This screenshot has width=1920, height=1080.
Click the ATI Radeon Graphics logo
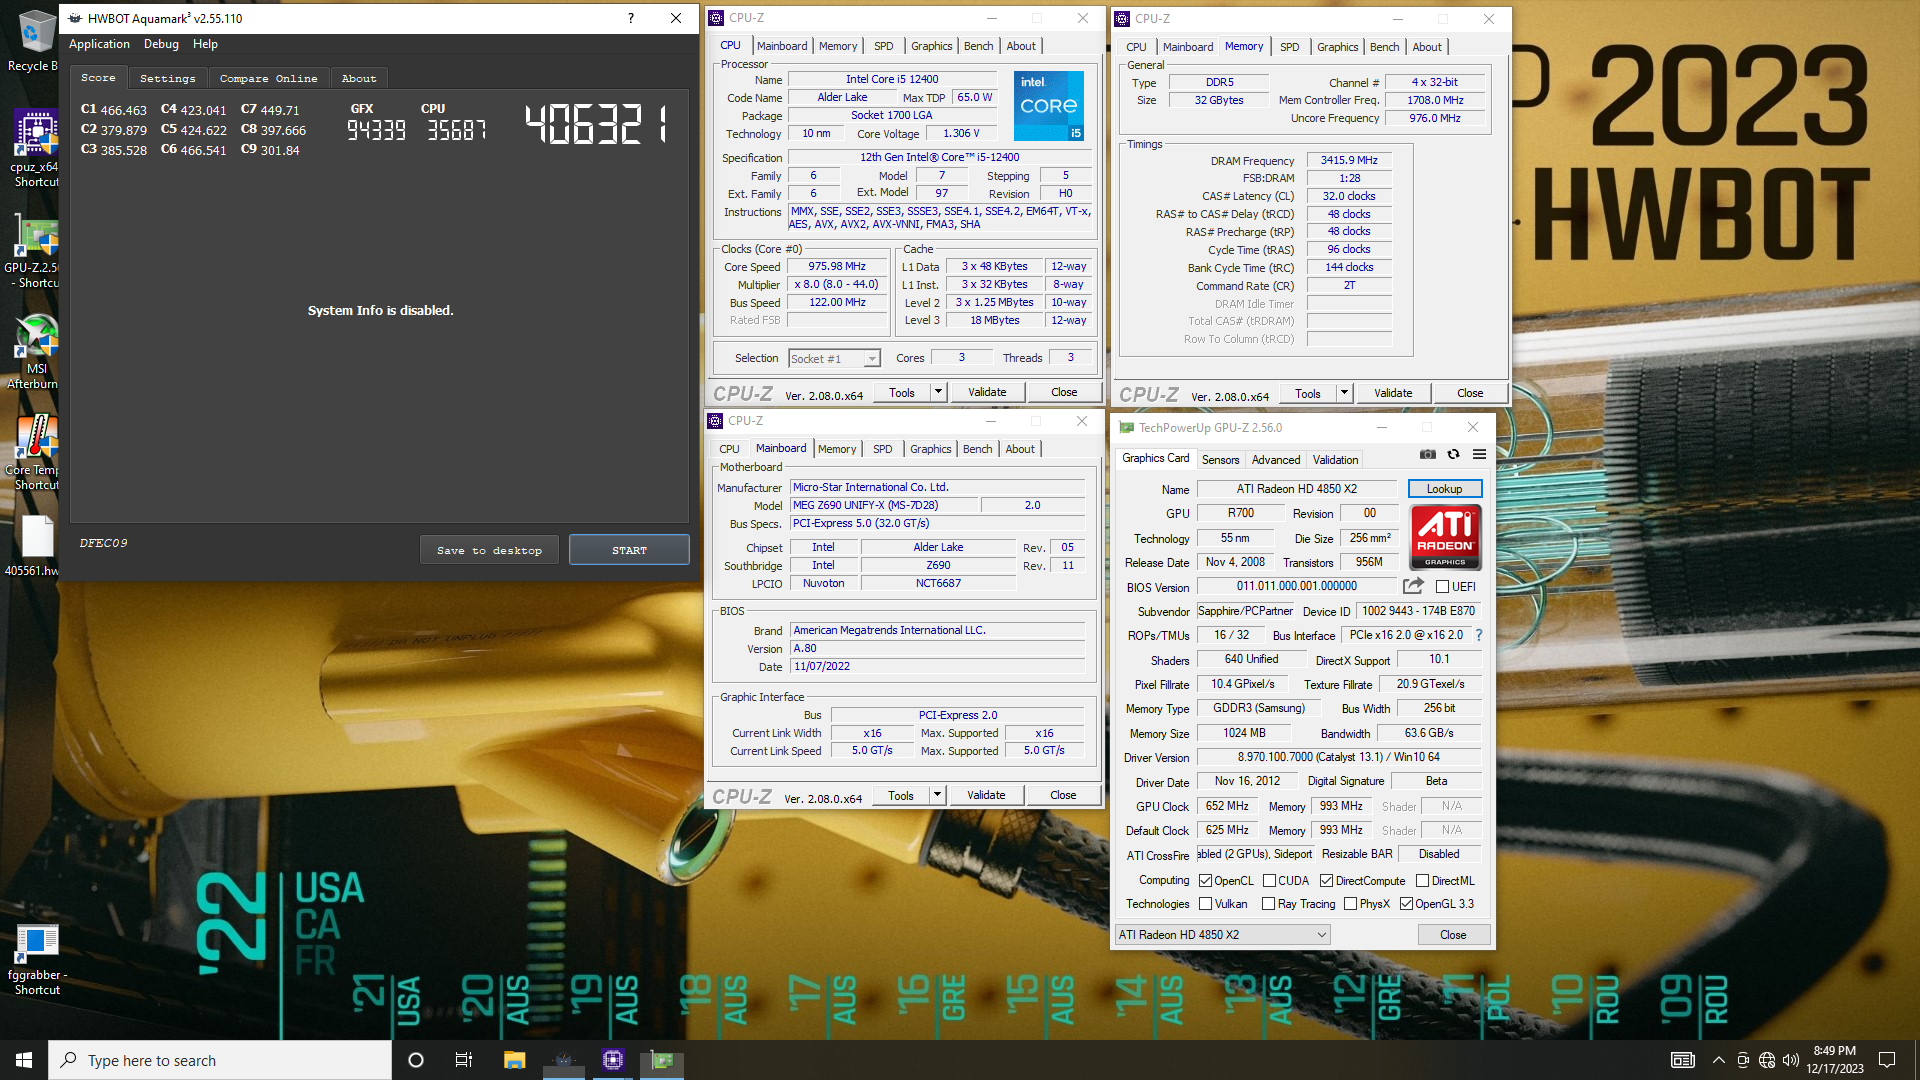[x=1445, y=537]
